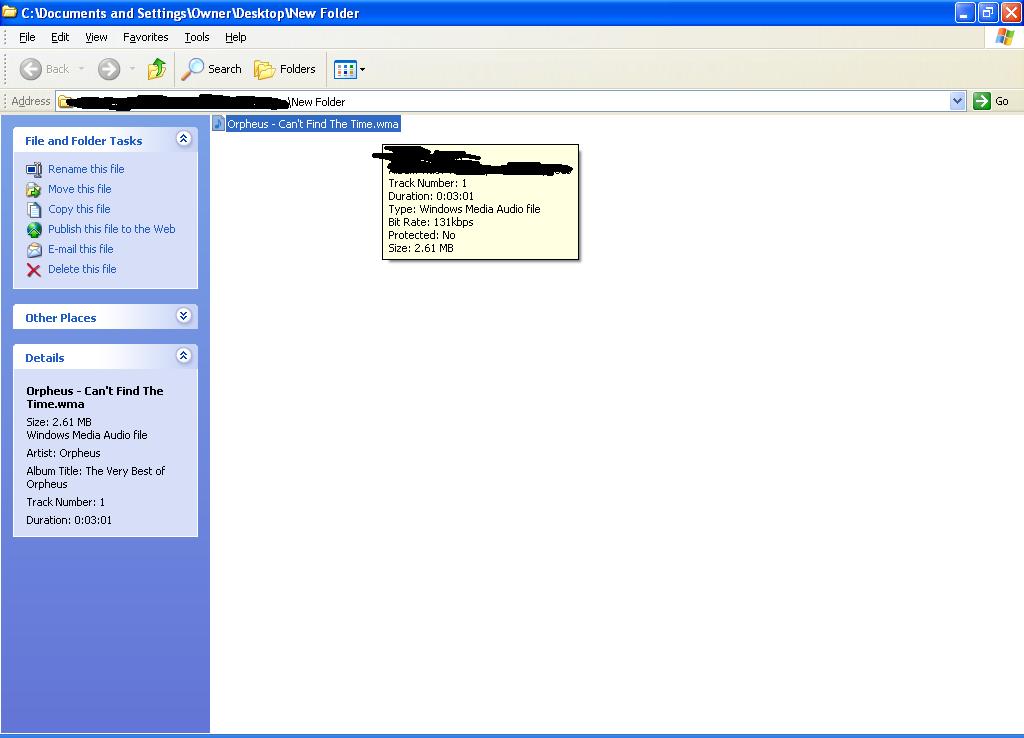
Task: Open the Edit menu
Action: pos(60,37)
